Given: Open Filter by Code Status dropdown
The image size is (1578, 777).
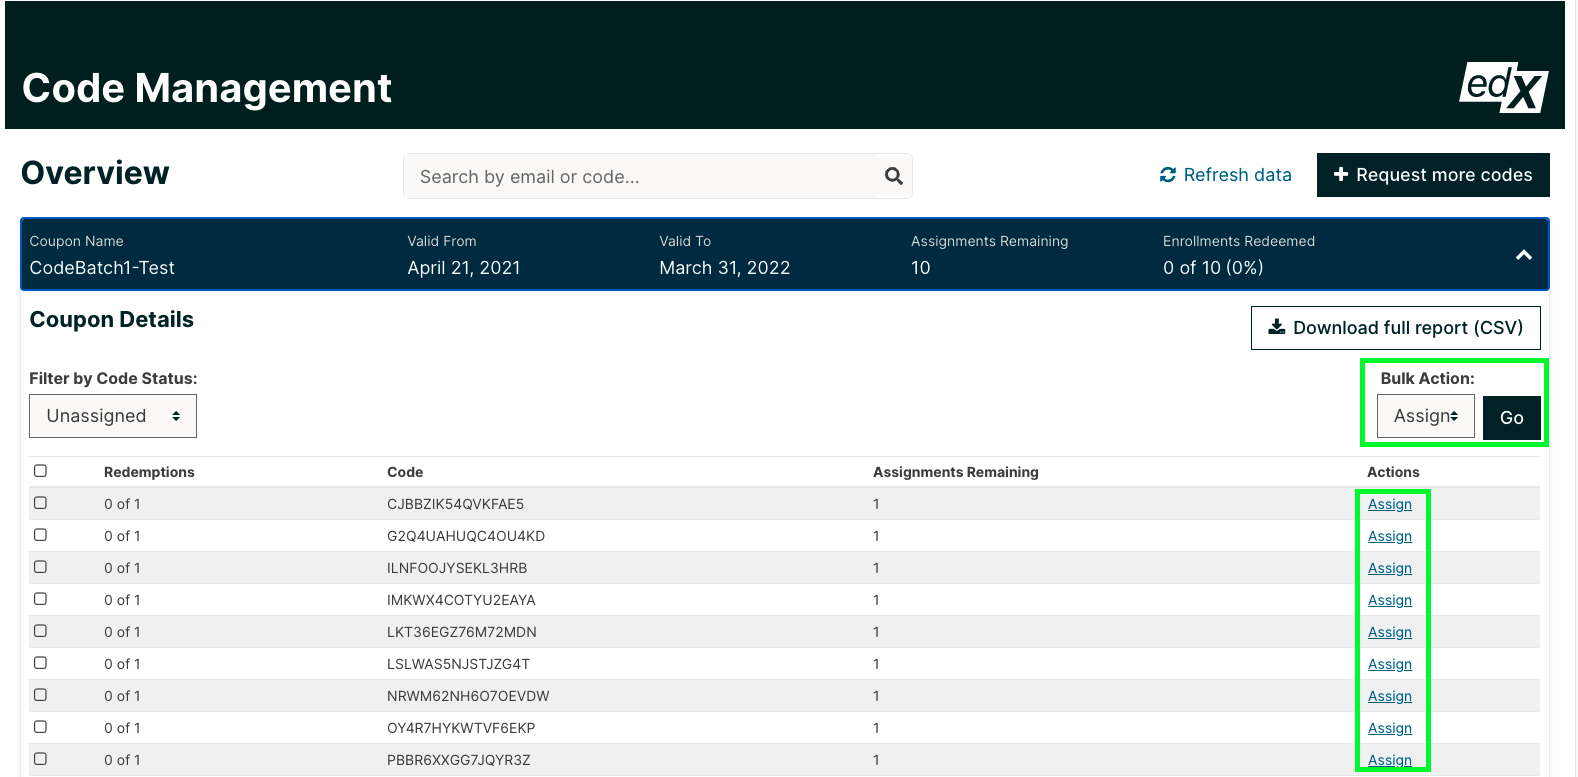Looking at the screenshot, I should [x=113, y=416].
